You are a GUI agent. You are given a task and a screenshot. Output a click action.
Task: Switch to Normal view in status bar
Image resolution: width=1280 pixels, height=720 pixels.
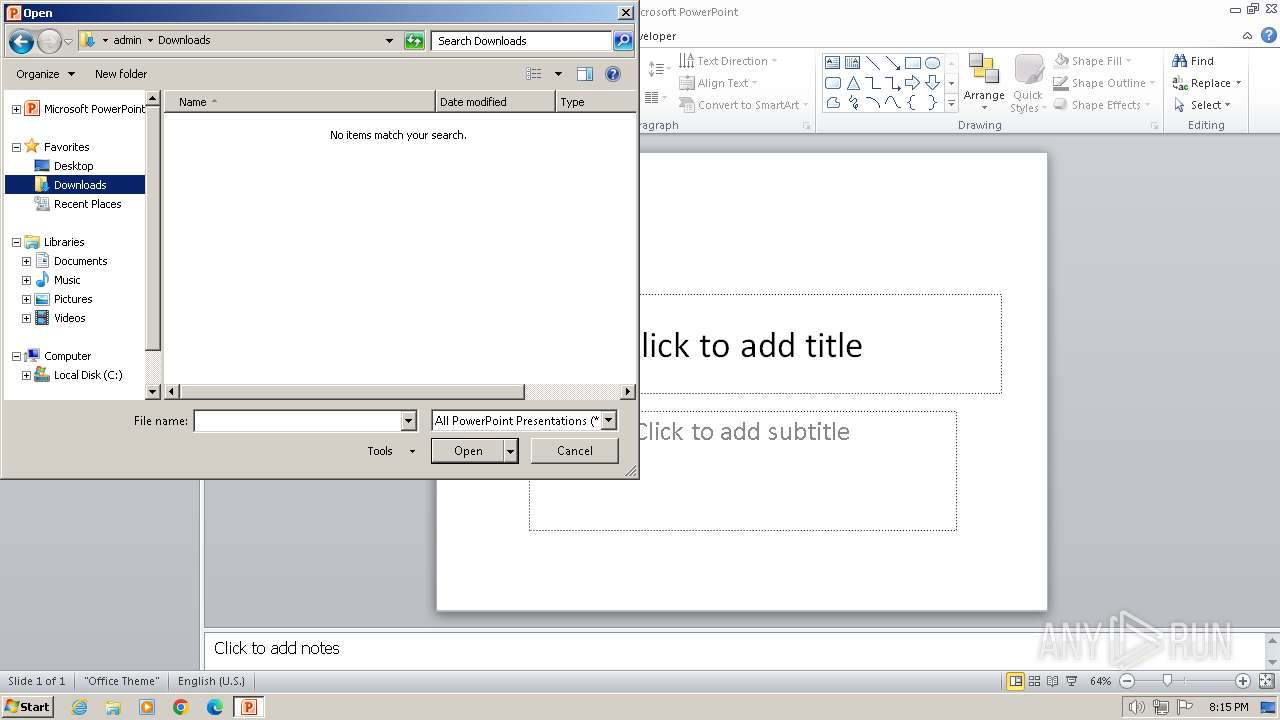(1015, 681)
